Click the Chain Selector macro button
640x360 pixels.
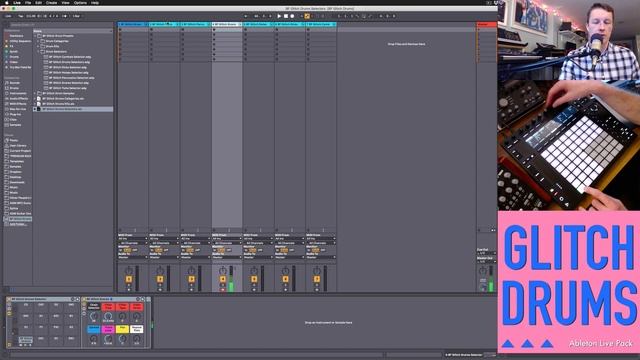click(x=94, y=306)
